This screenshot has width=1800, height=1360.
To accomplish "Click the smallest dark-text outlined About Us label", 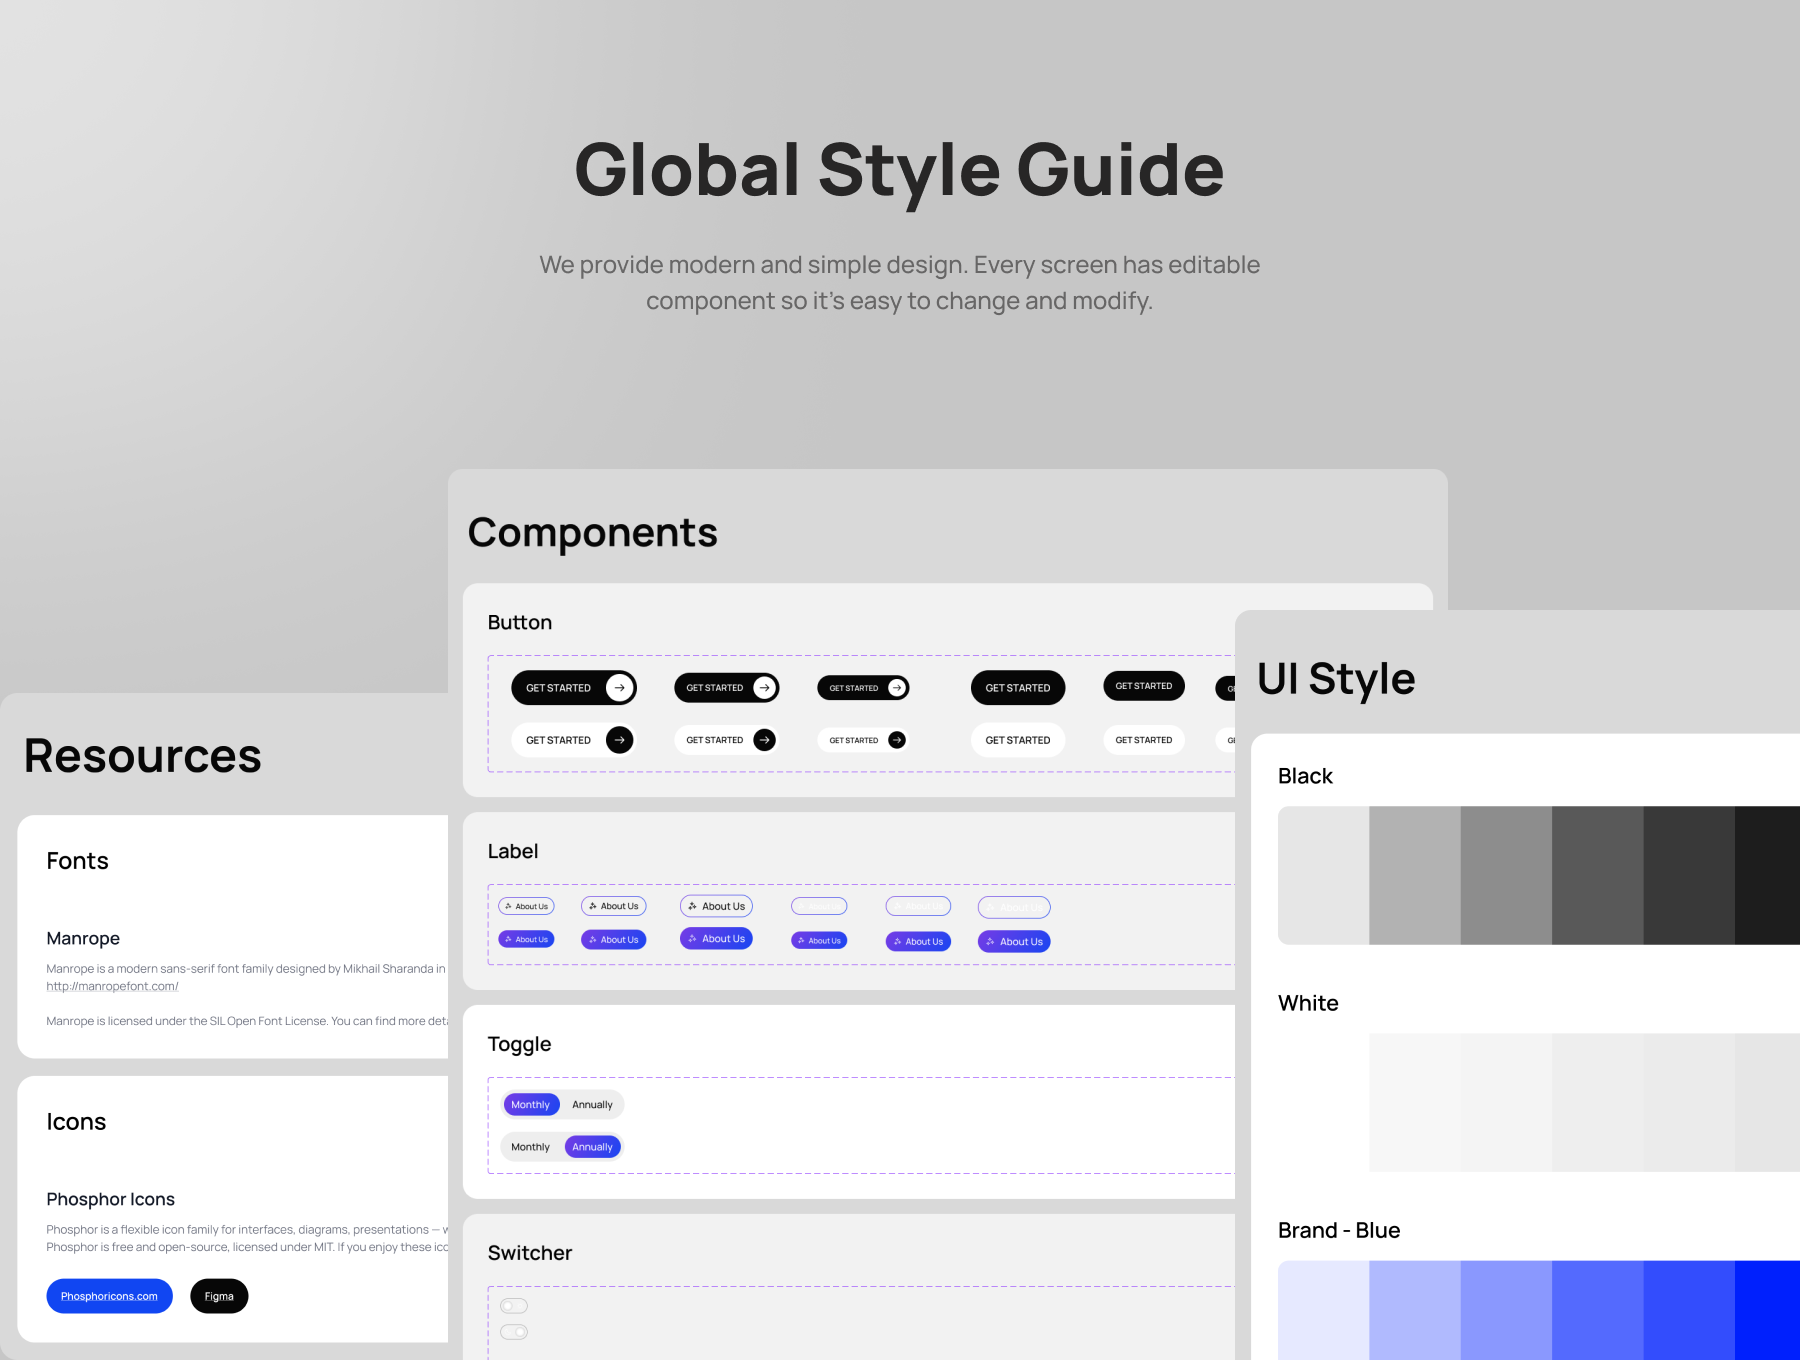I will coord(526,906).
